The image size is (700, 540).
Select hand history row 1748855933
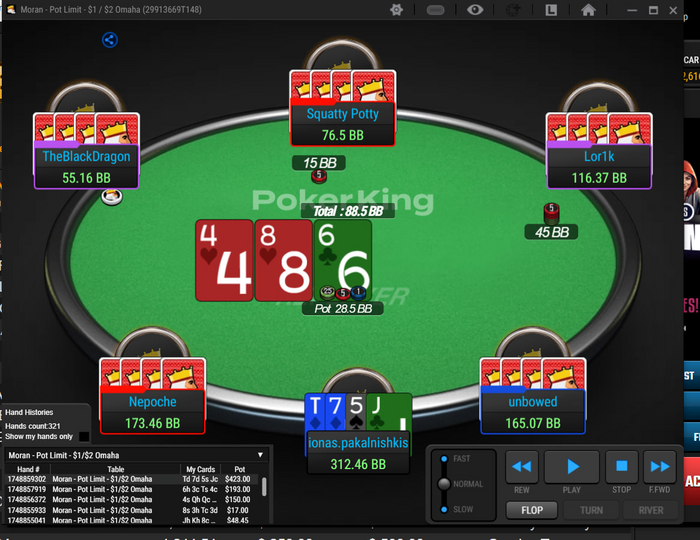click(133, 510)
